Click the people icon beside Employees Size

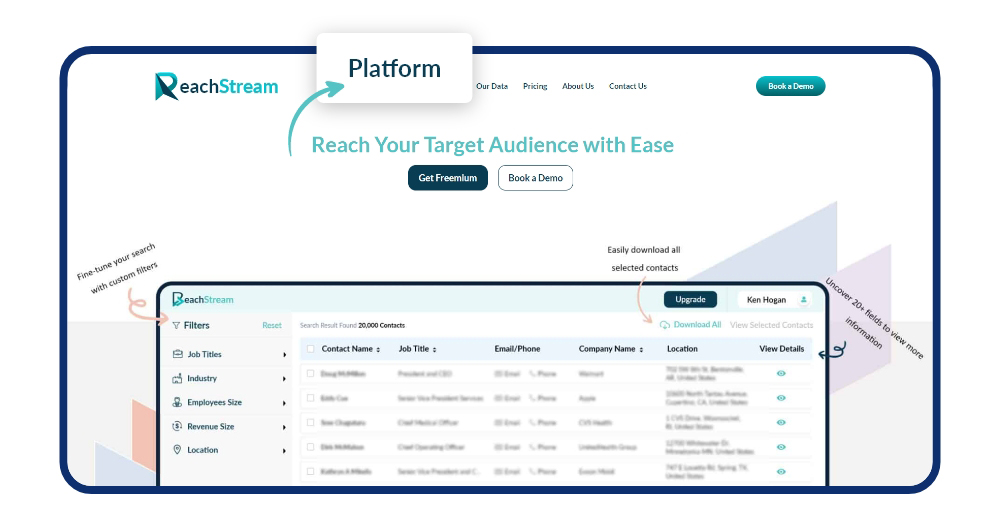click(177, 402)
